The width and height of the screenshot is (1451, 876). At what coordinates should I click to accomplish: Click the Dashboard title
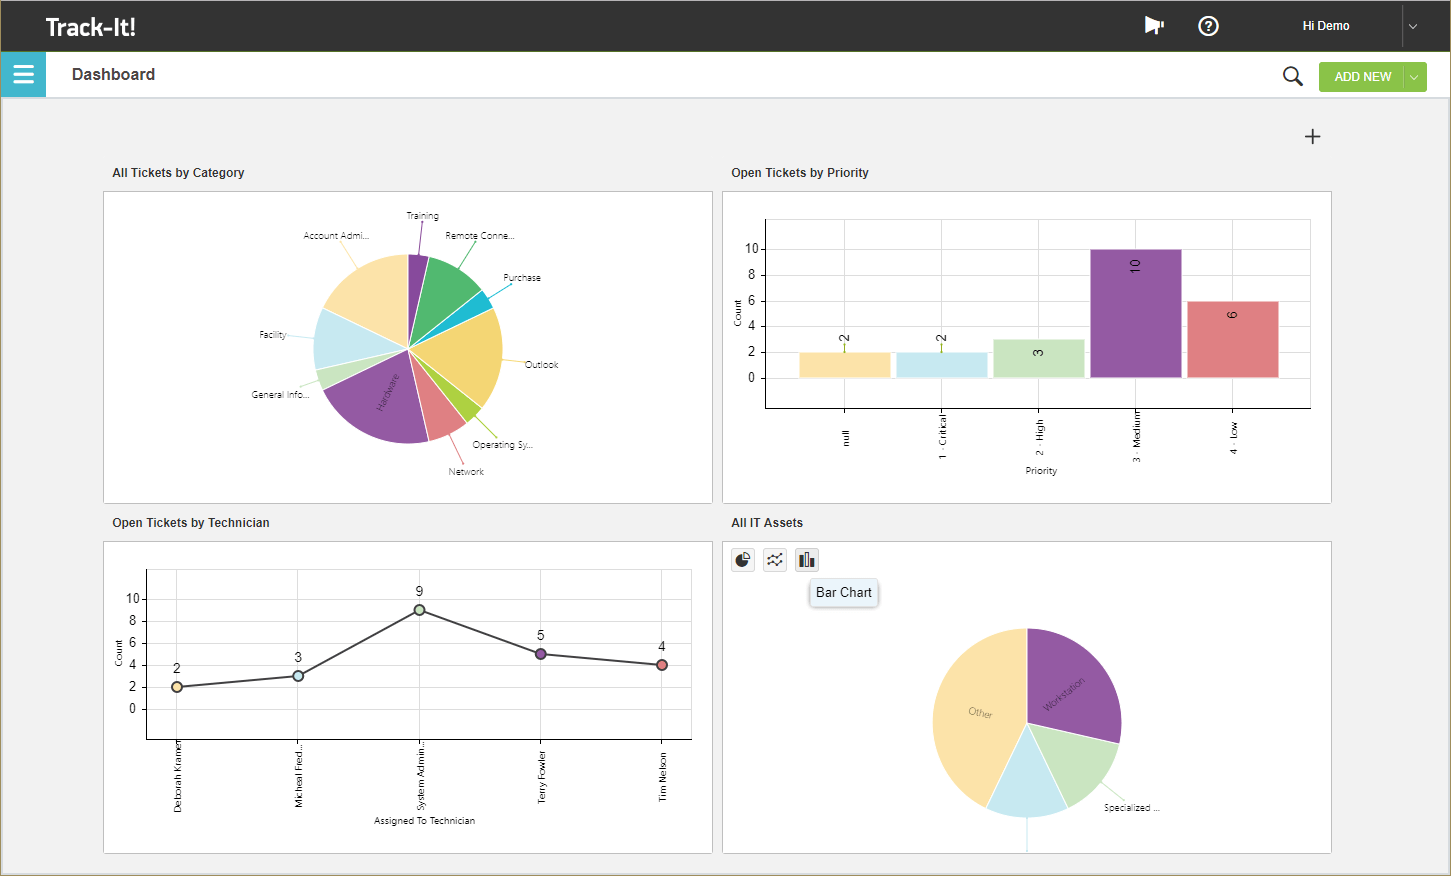pyautogui.click(x=113, y=74)
